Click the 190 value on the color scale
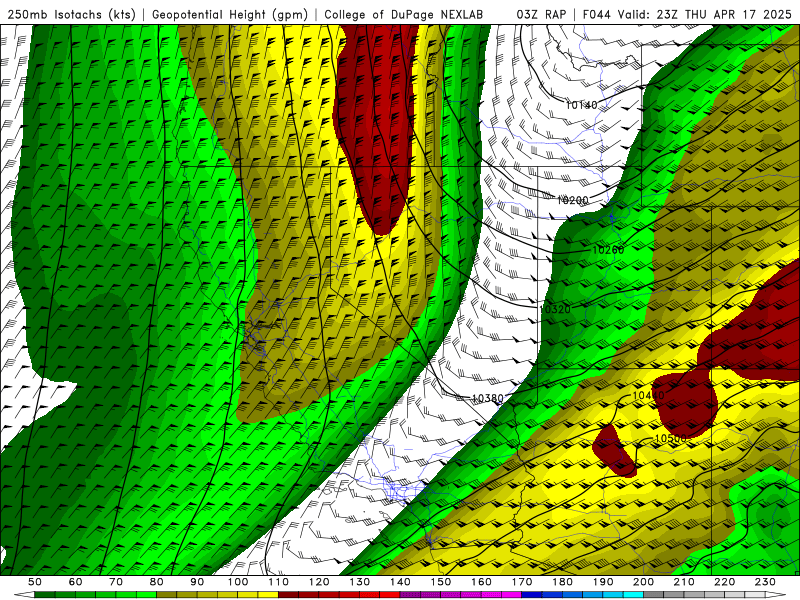 pyautogui.click(x=603, y=582)
